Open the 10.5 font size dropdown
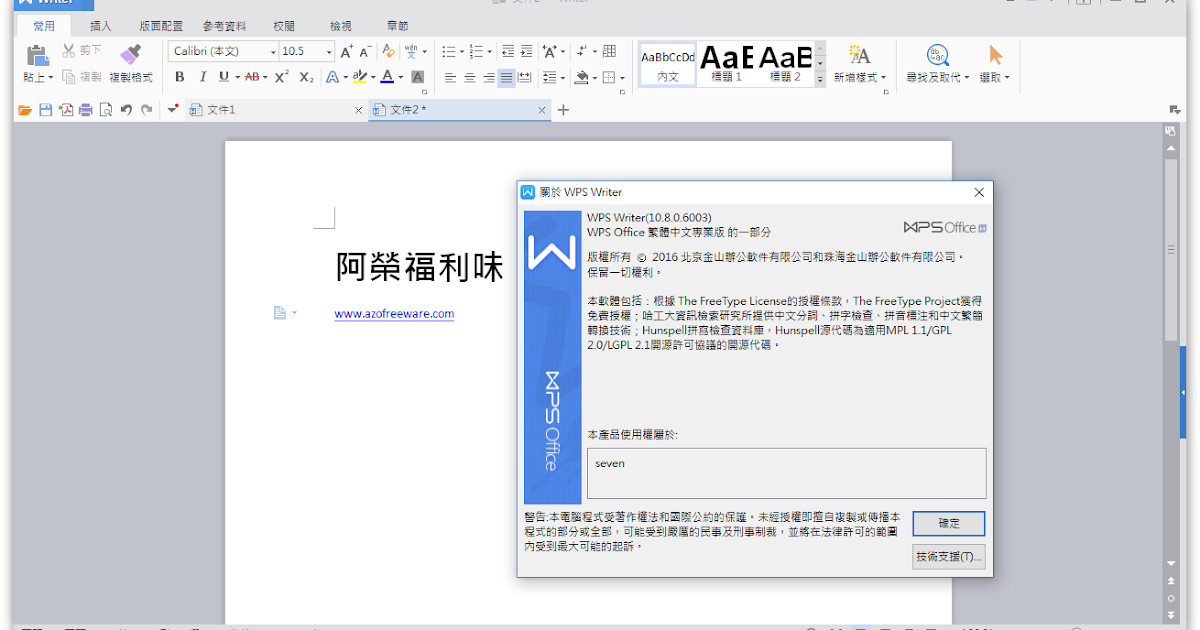 (329, 51)
